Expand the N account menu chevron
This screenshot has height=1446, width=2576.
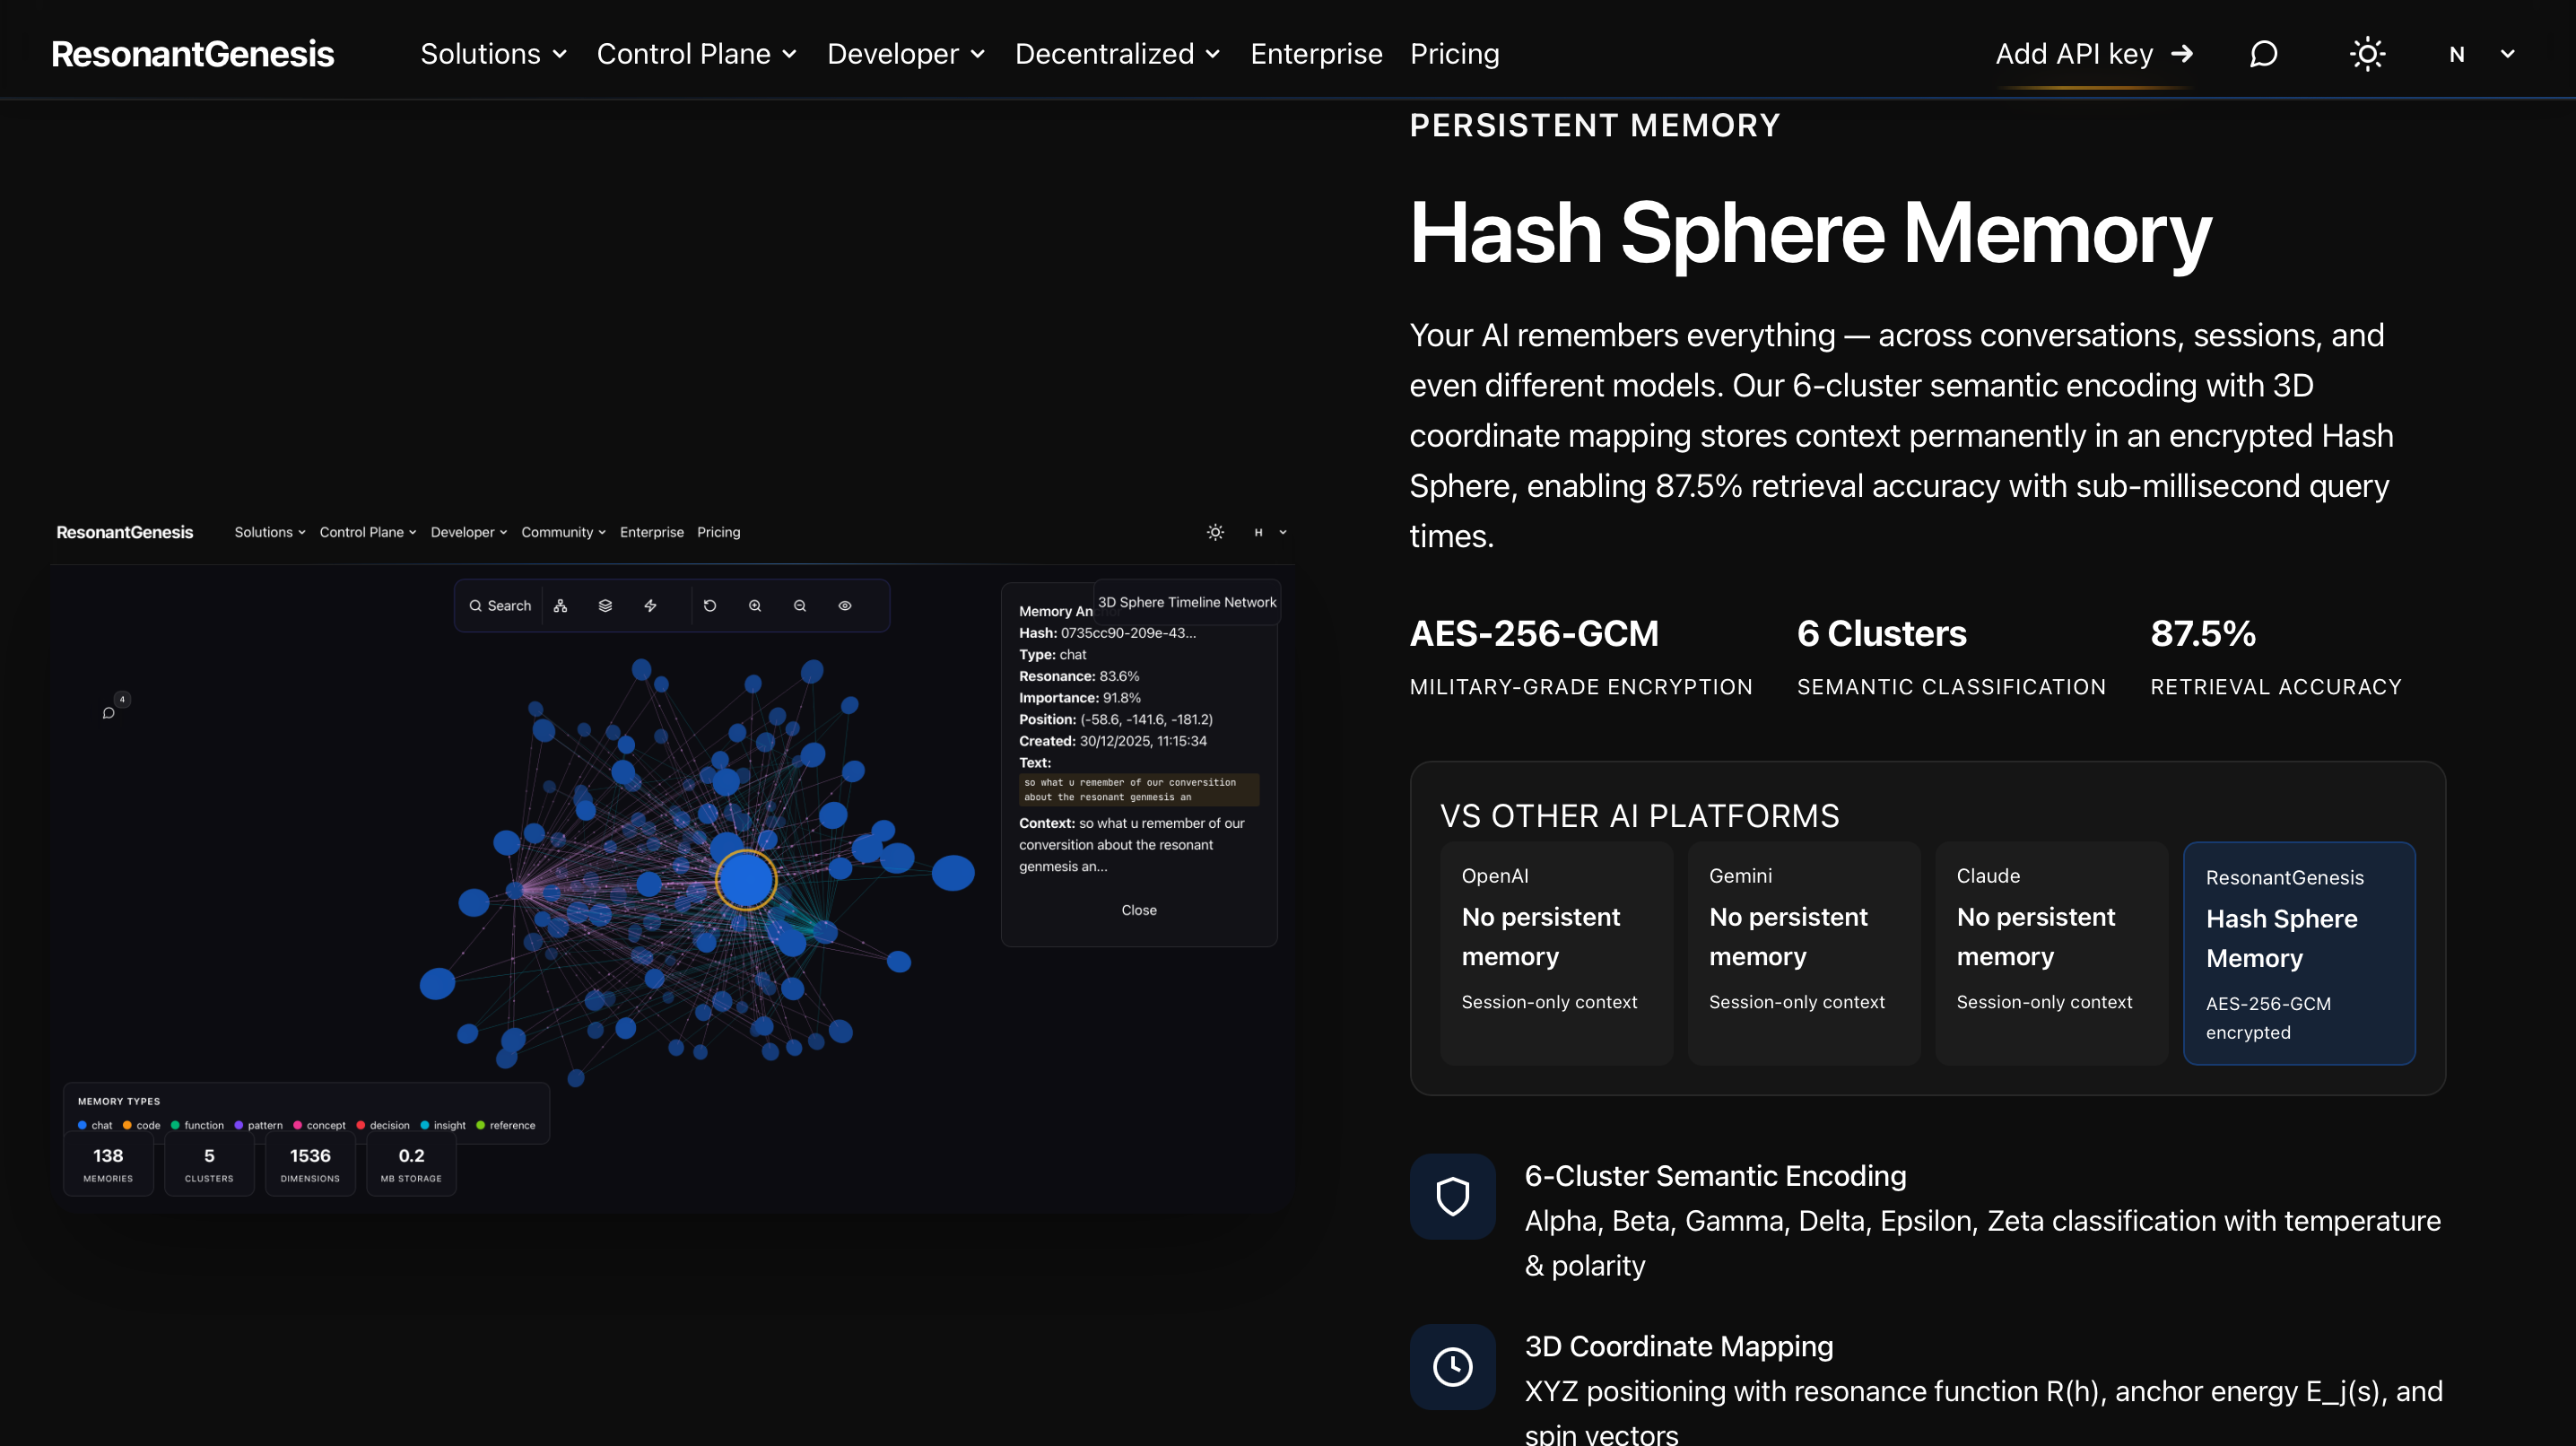[x=2508, y=54]
